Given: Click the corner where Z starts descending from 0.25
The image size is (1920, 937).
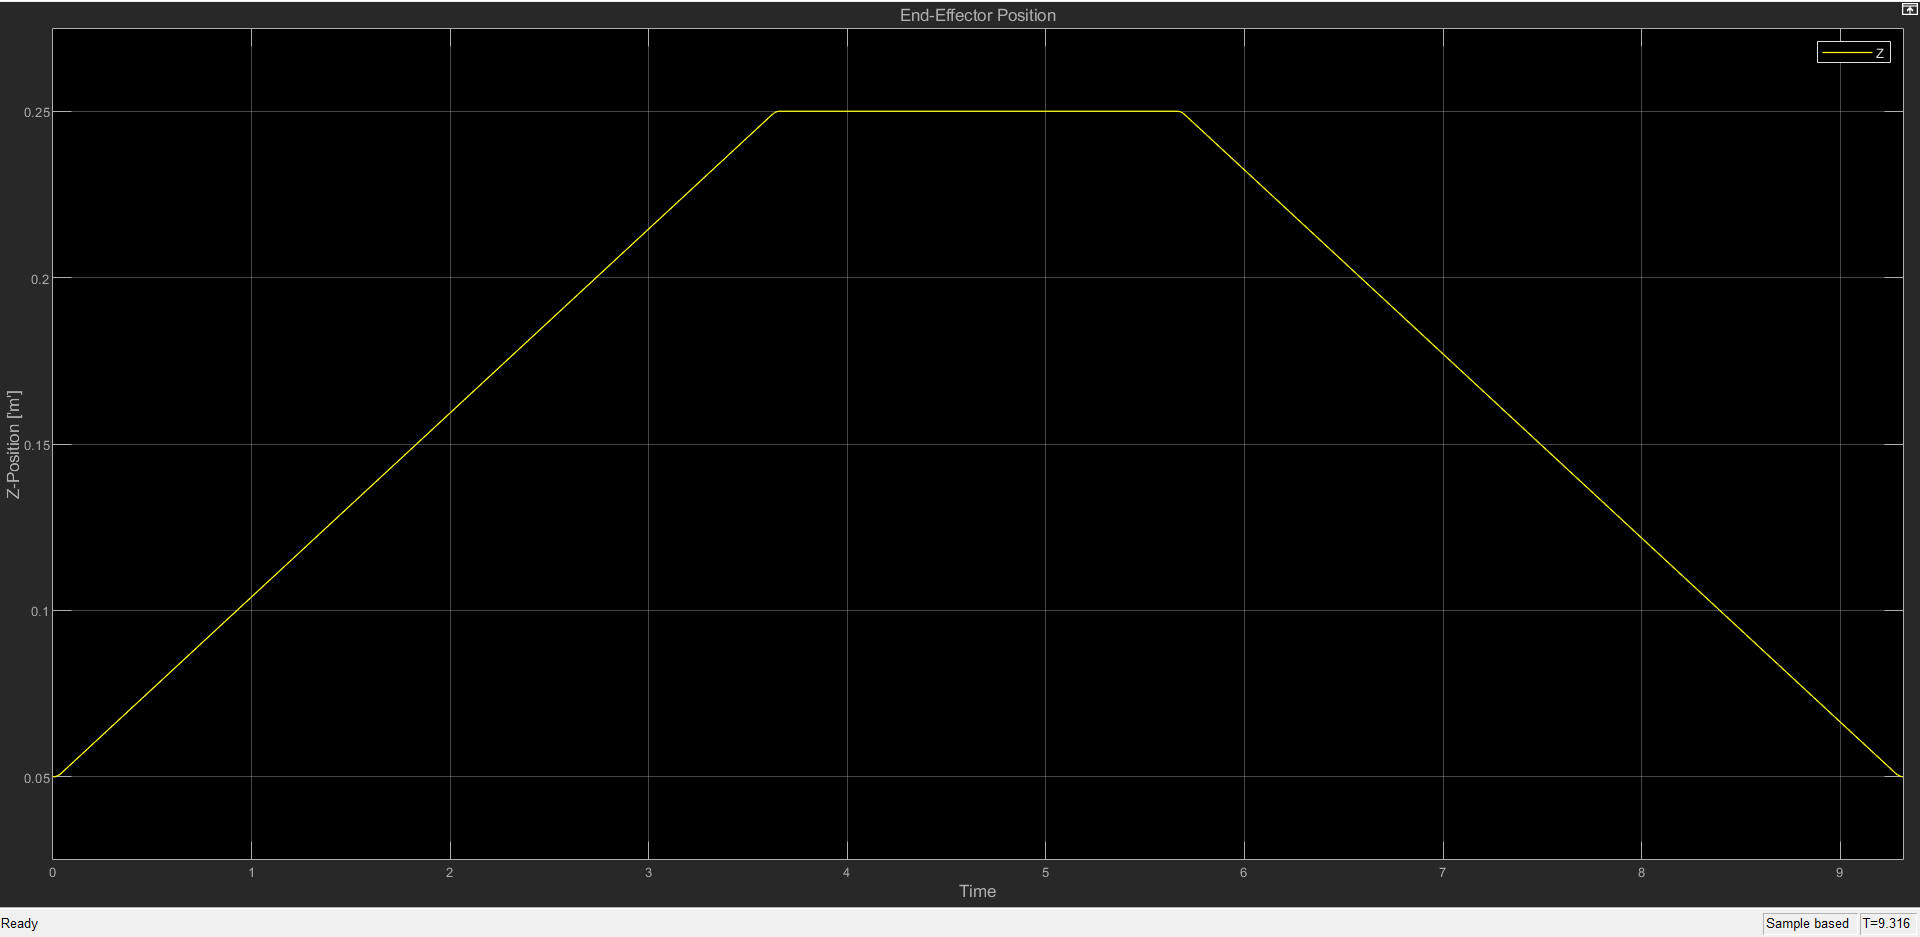Looking at the screenshot, I should click(1180, 111).
